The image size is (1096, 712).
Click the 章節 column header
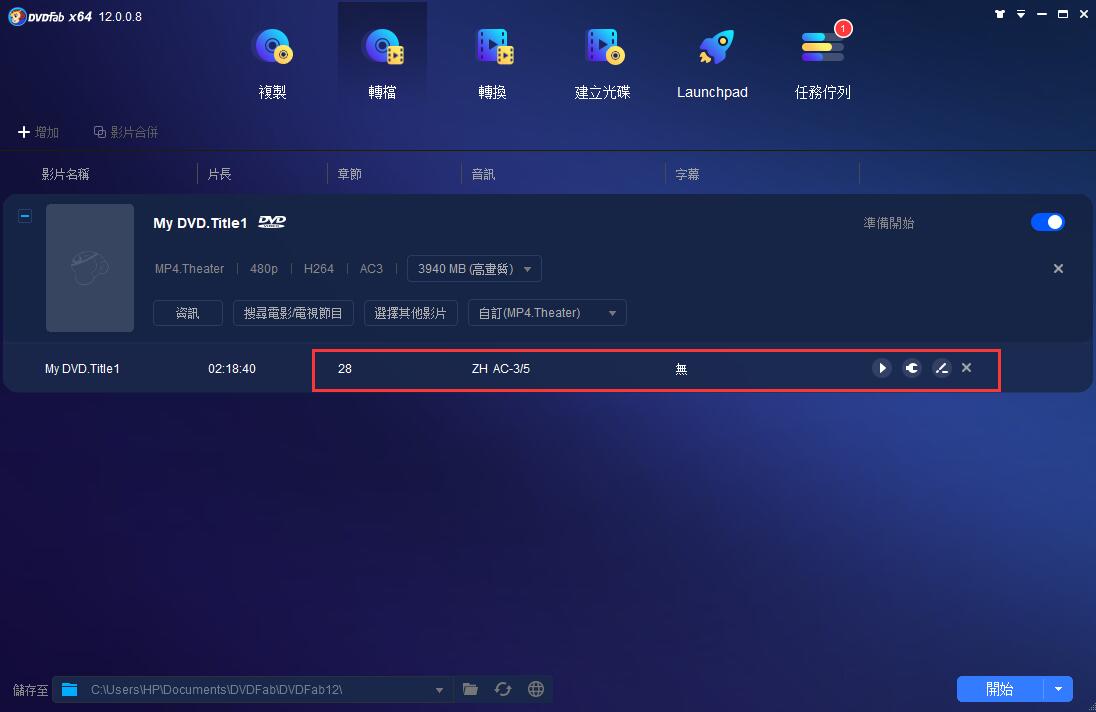pyautogui.click(x=349, y=174)
